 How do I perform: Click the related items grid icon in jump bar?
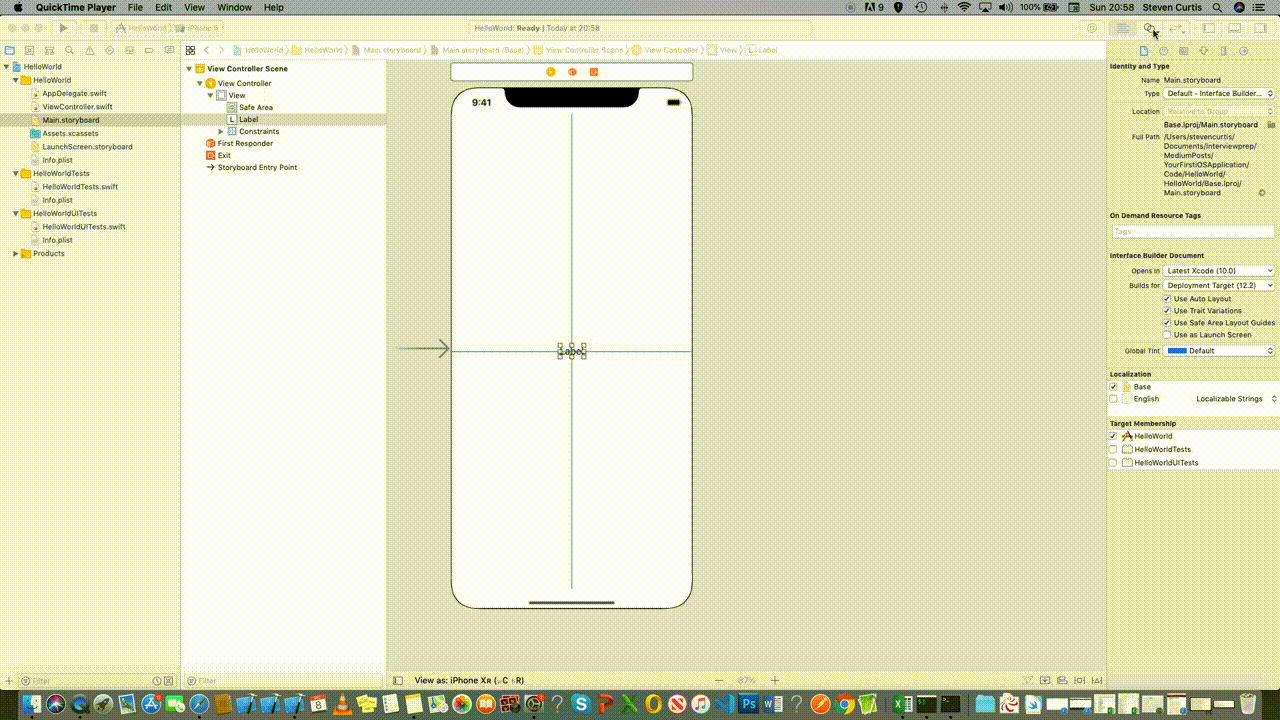coord(190,50)
